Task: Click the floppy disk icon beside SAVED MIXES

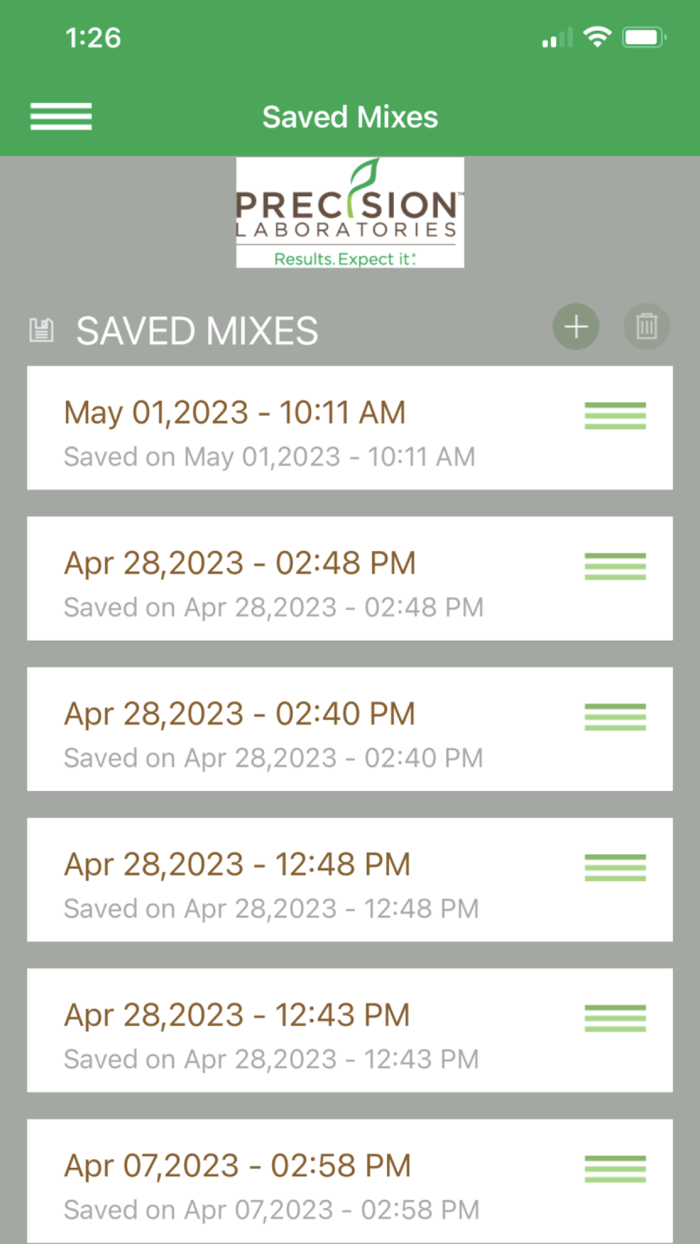Action: [x=41, y=330]
